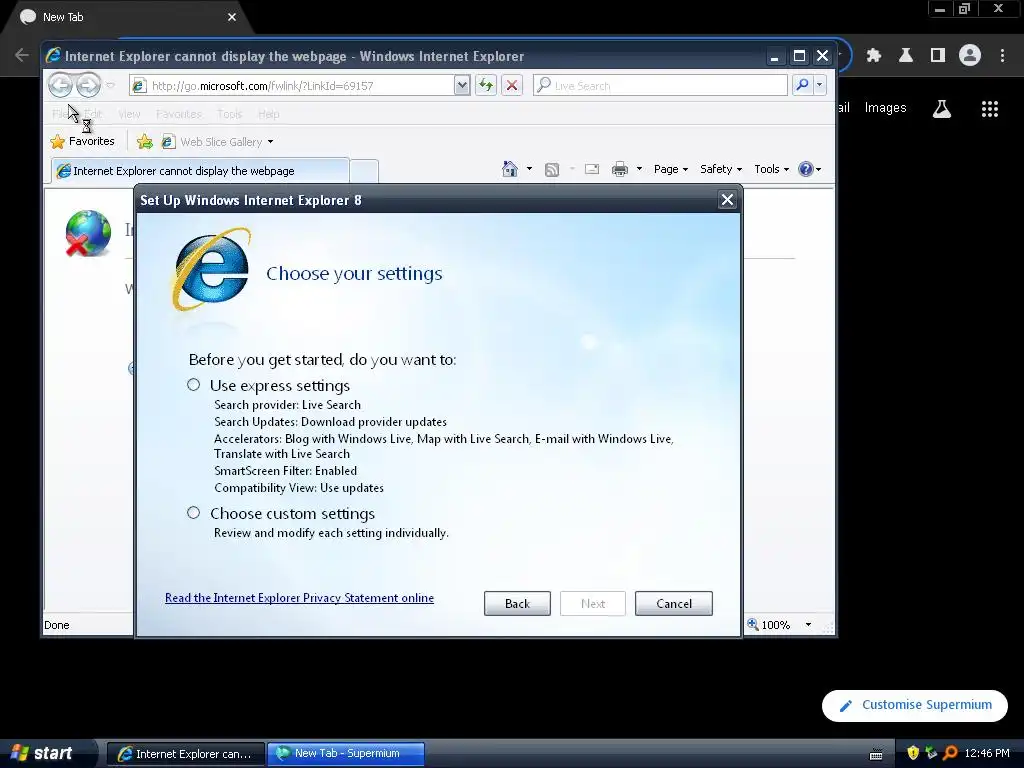Open the Web Slice Gallery dropdown
Image resolution: width=1024 pixels, height=768 pixels.
[x=270, y=142]
